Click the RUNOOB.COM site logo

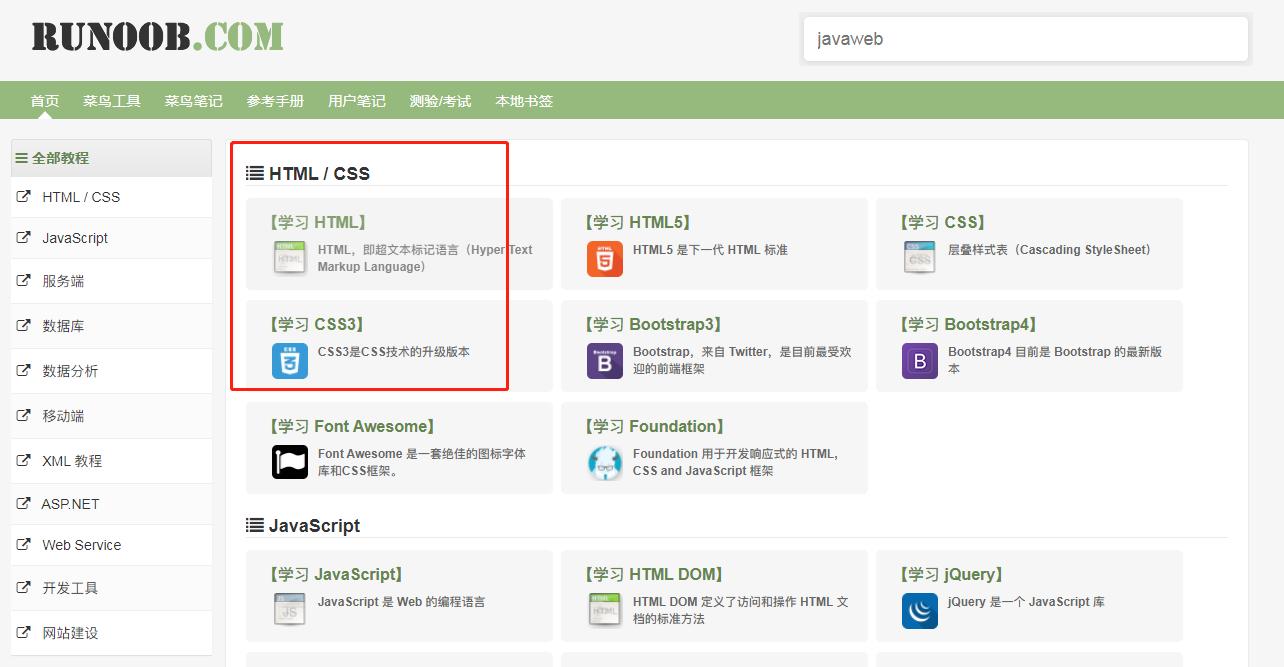coord(157,37)
